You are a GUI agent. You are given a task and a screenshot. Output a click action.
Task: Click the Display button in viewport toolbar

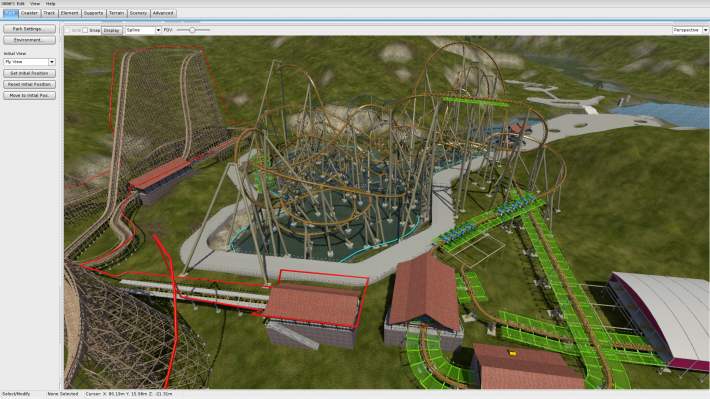111,30
